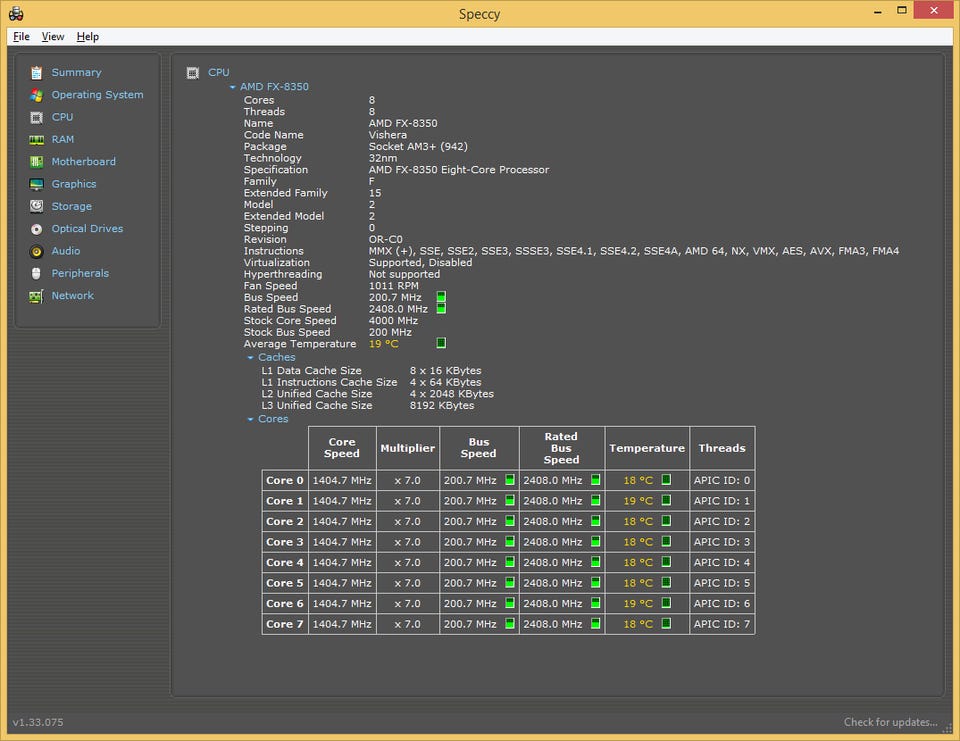Open the Optical Drives disc icon

pyautogui.click(x=36, y=229)
